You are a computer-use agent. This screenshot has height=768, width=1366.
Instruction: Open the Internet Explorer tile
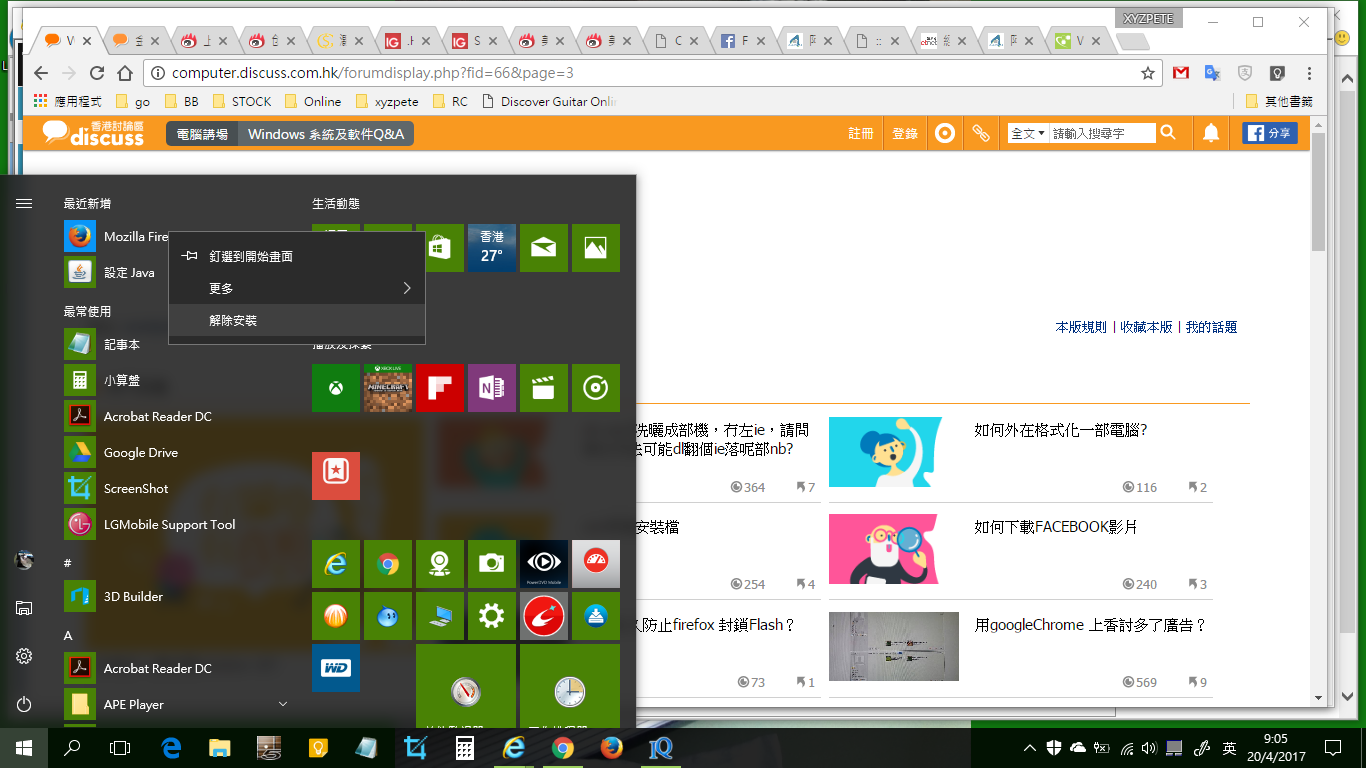point(336,564)
